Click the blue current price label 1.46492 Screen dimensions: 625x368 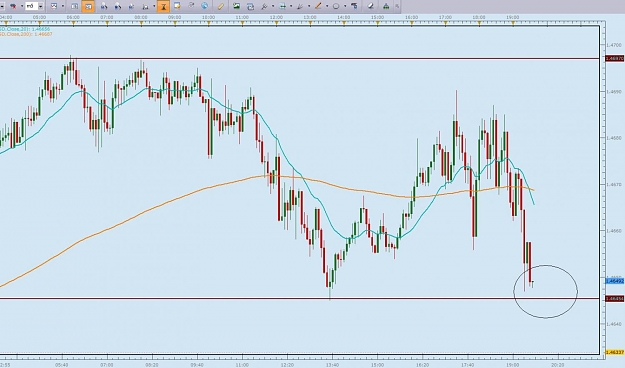point(614,281)
